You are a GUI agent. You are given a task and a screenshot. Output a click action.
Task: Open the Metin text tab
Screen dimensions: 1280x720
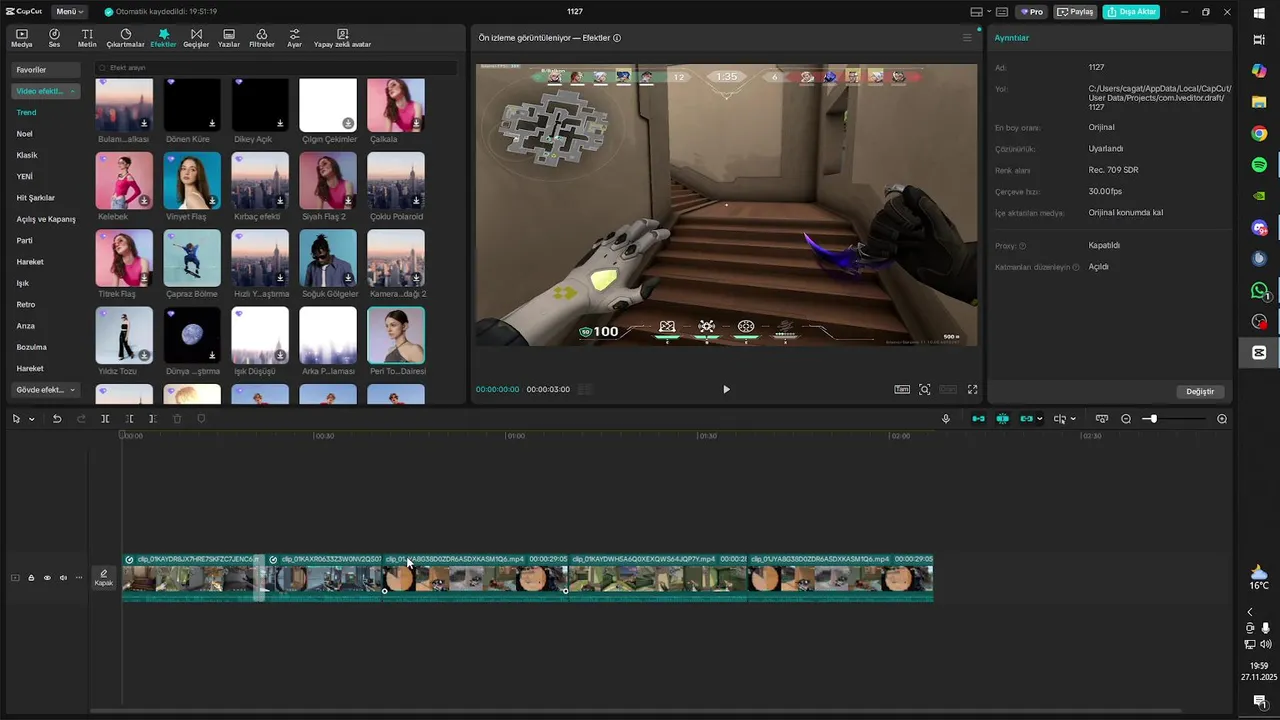87,38
